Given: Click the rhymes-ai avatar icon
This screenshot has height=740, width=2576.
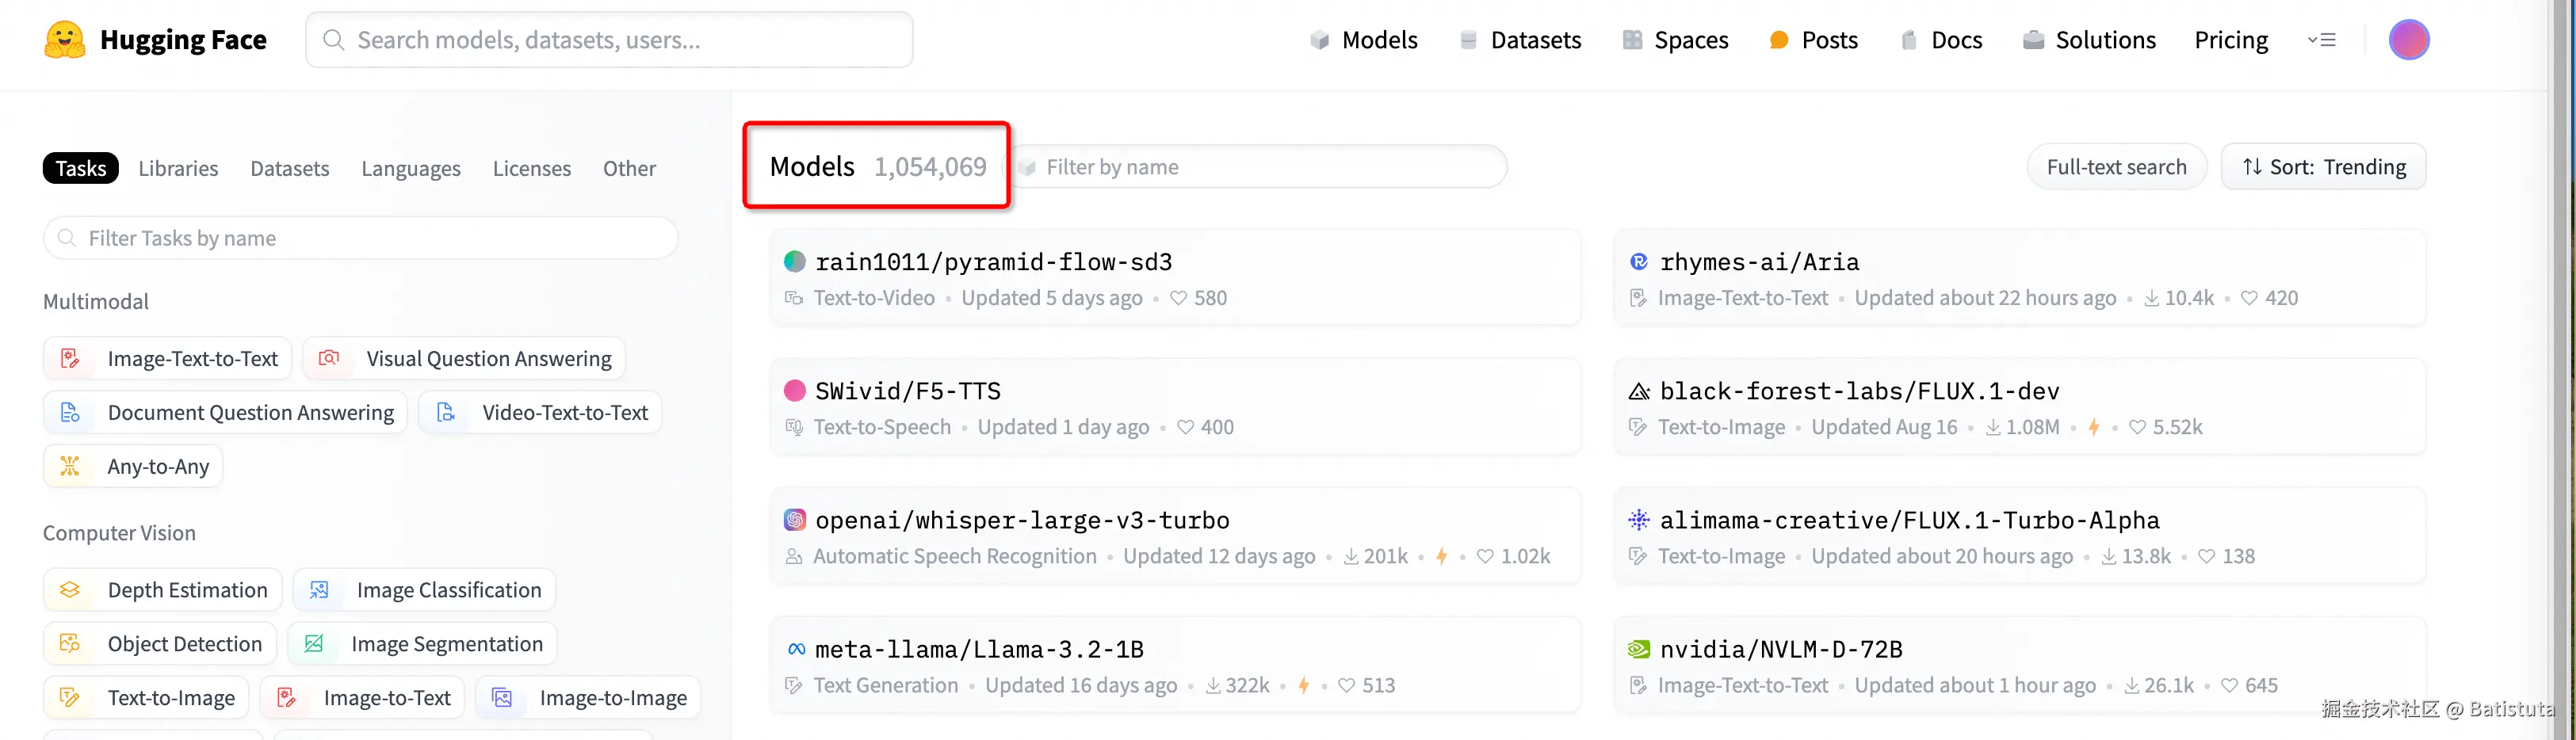Looking at the screenshot, I should pyautogui.click(x=1639, y=262).
